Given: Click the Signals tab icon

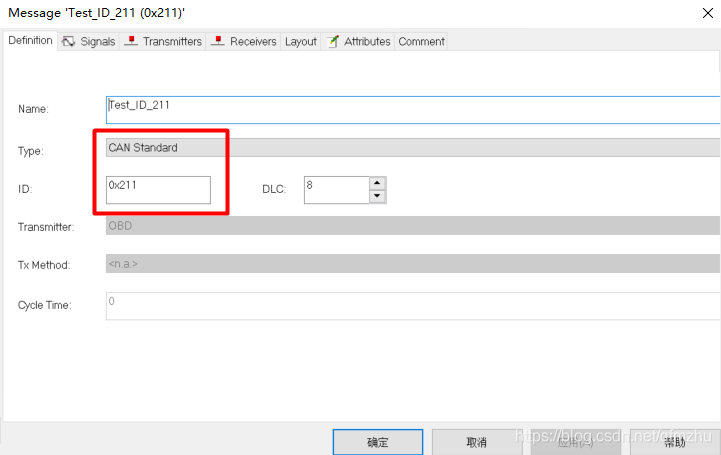Looking at the screenshot, I should pyautogui.click(x=69, y=41).
